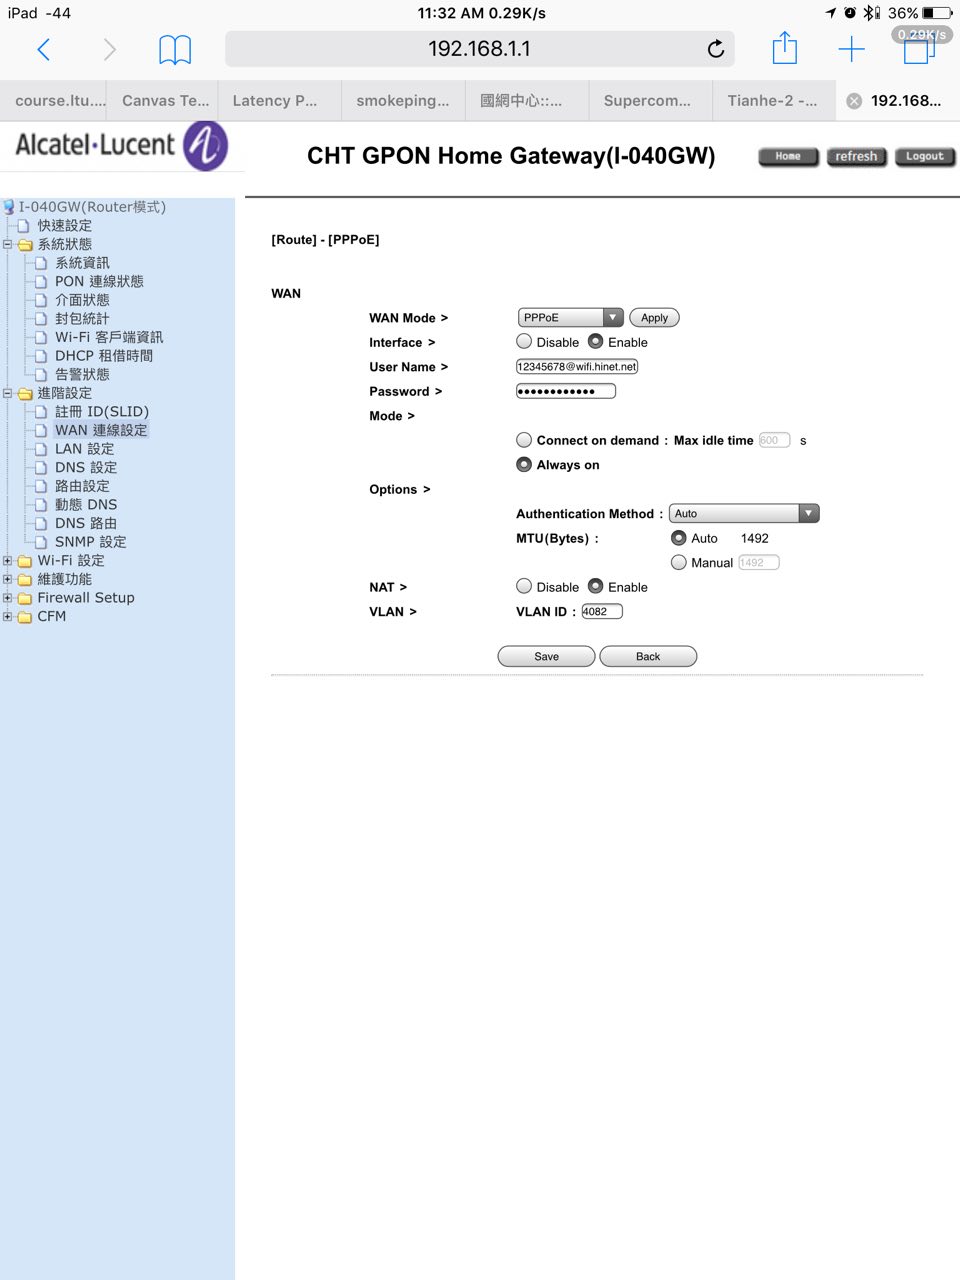
Task: Click the Save button
Action: click(547, 657)
